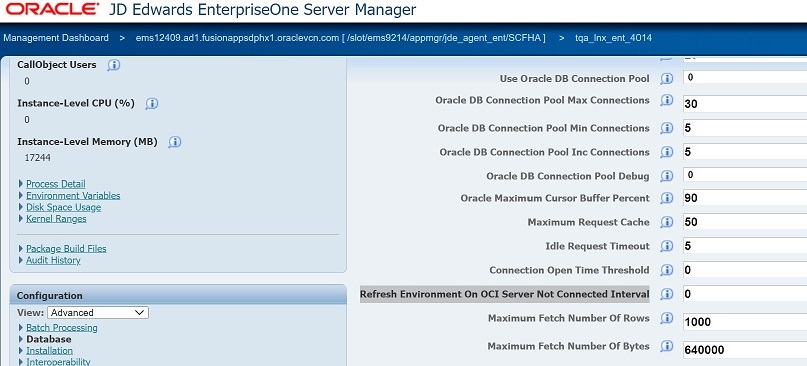This screenshot has height=366, width=807.
Task: Show help for Connection Pool Max Connections
Action: (x=666, y=100)
